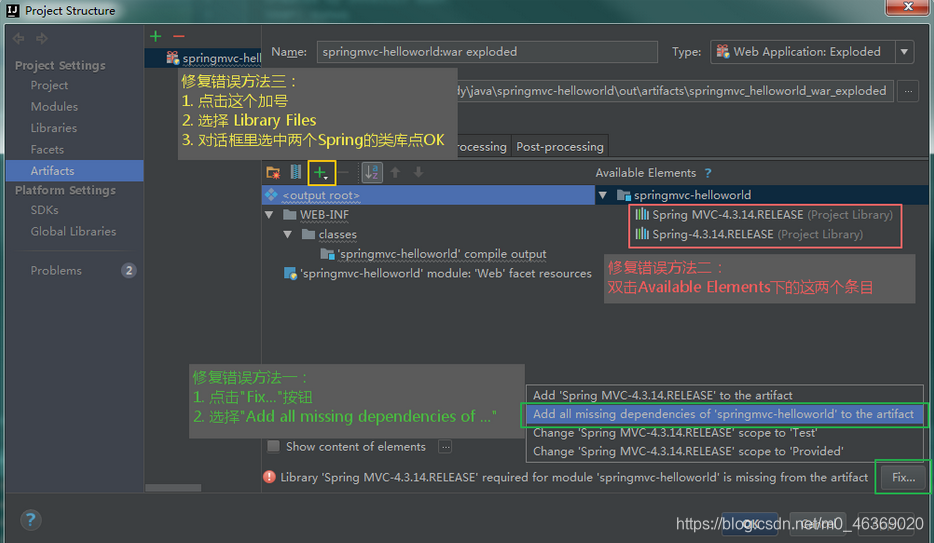Navigate back with left arrow
934x543 pixels.
coord(18,38)
